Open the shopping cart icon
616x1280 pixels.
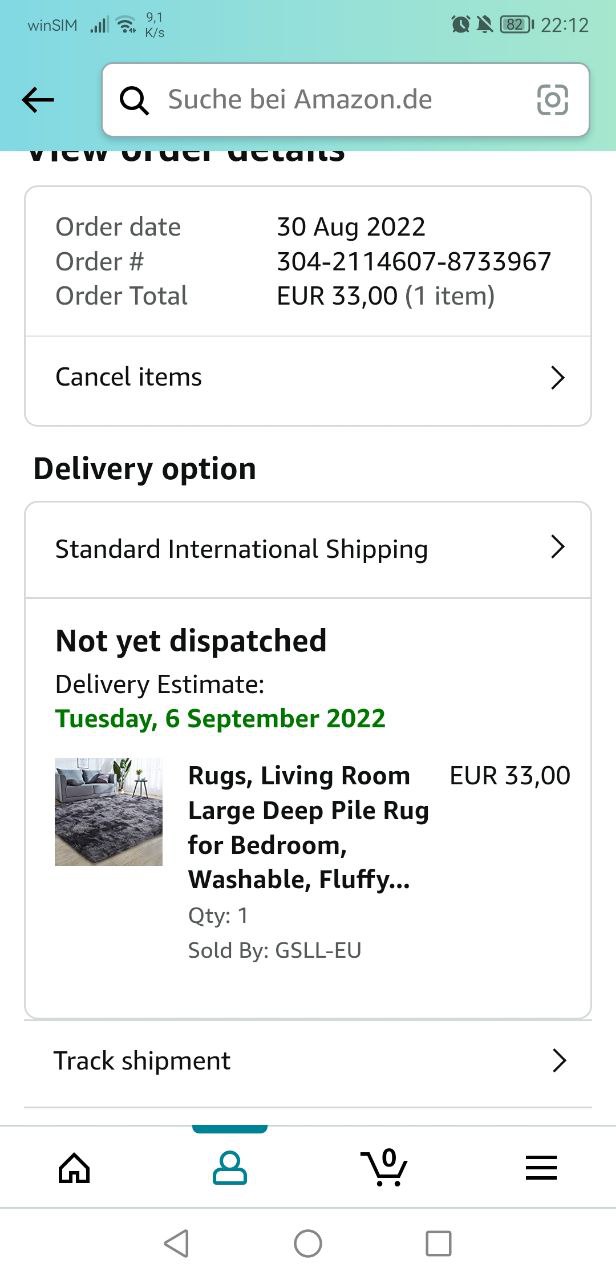(384, 1167)
